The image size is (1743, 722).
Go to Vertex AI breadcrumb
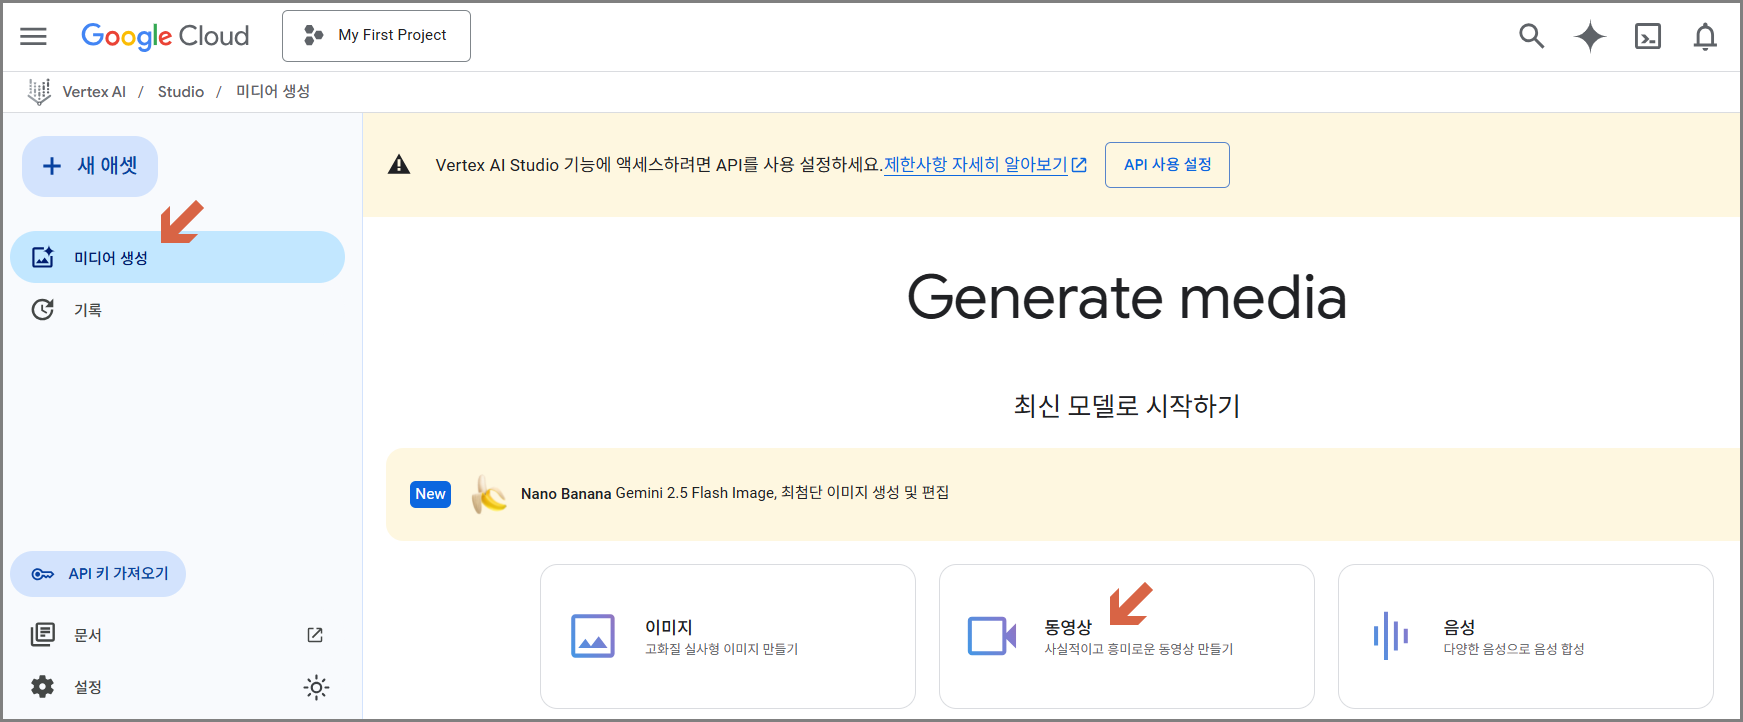(x=94, y=92)
